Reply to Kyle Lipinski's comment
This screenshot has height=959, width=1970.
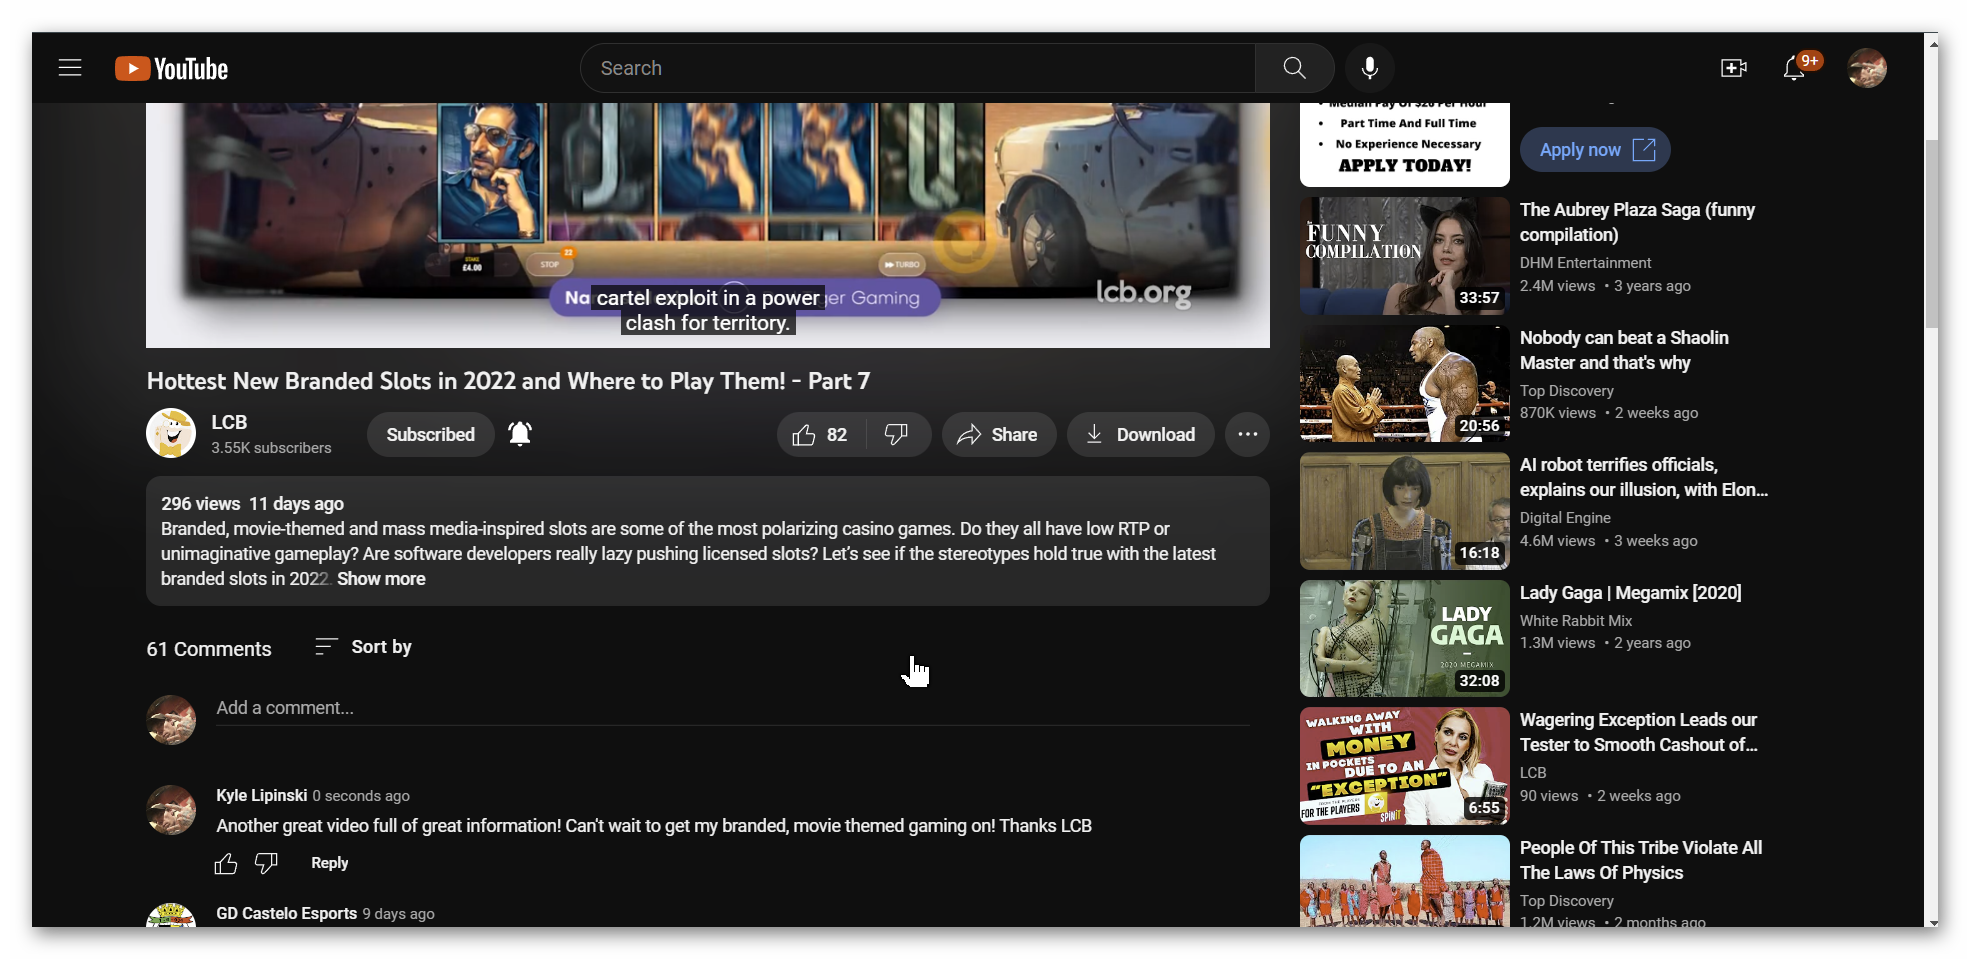tap(329, 863)
